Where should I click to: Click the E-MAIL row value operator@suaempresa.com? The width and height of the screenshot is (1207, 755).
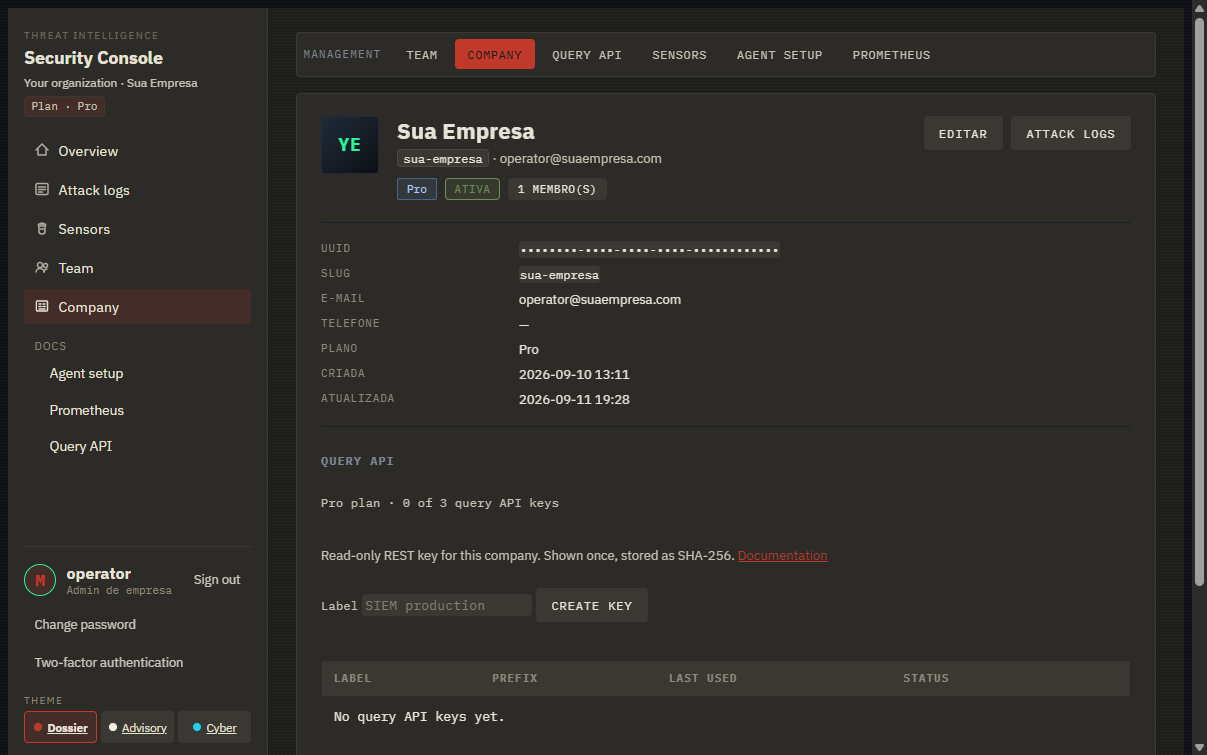click(x=600, y=299)
